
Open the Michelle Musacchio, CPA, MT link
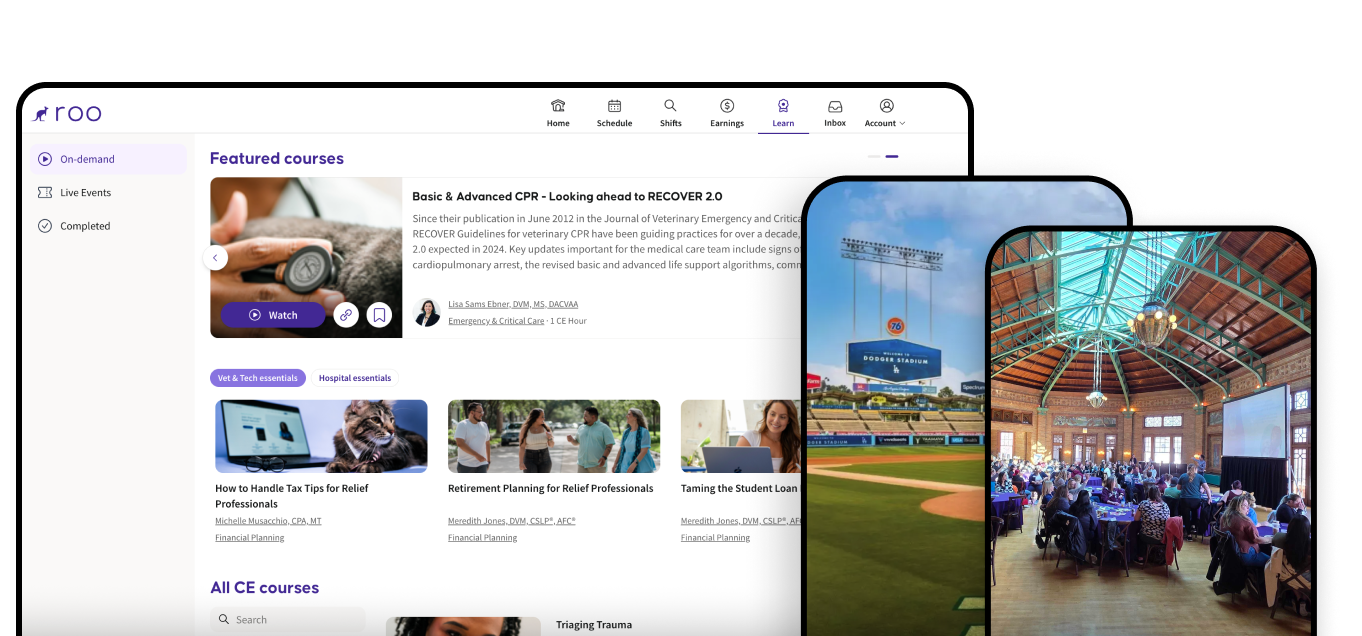(269, 521)
